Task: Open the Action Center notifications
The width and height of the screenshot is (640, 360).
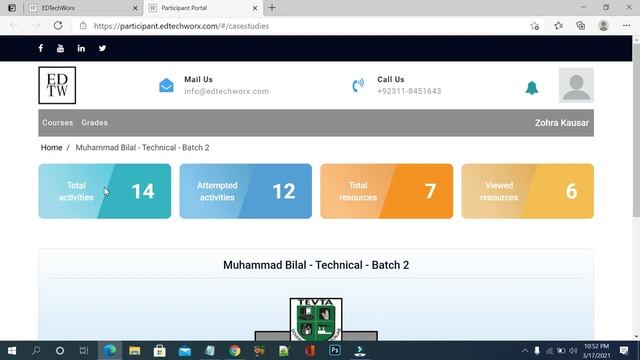Action: click(x=624, y=351)
